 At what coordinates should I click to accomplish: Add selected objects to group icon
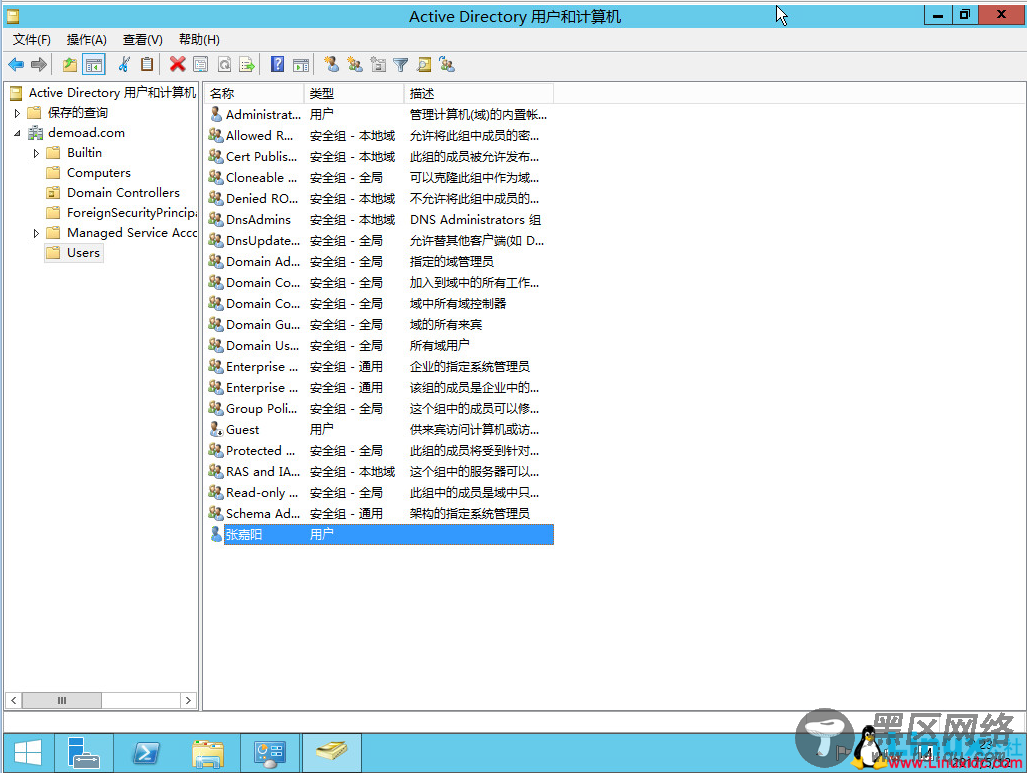pyautogui.click(x=447, y=64)
